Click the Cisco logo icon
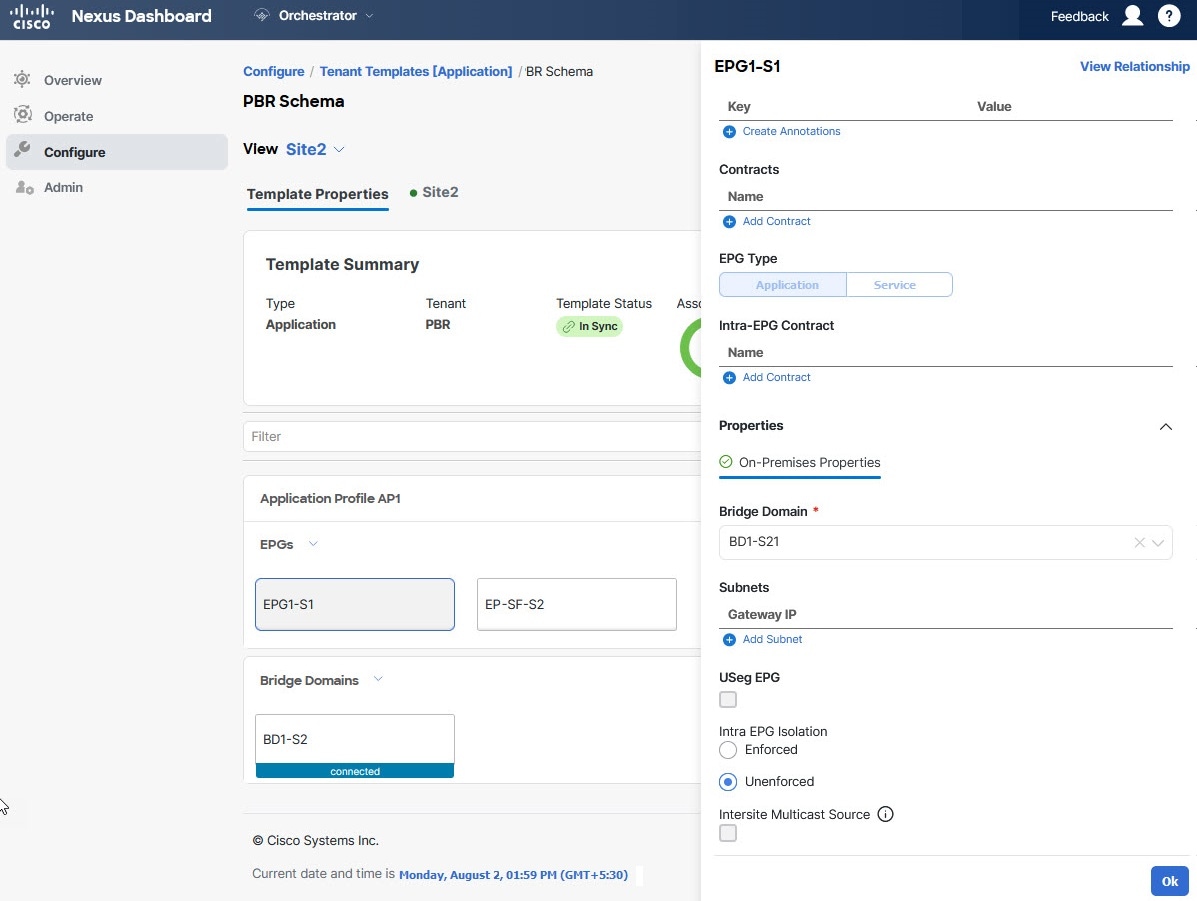This screenshot has width=1197, height=901. pos(31,16)
